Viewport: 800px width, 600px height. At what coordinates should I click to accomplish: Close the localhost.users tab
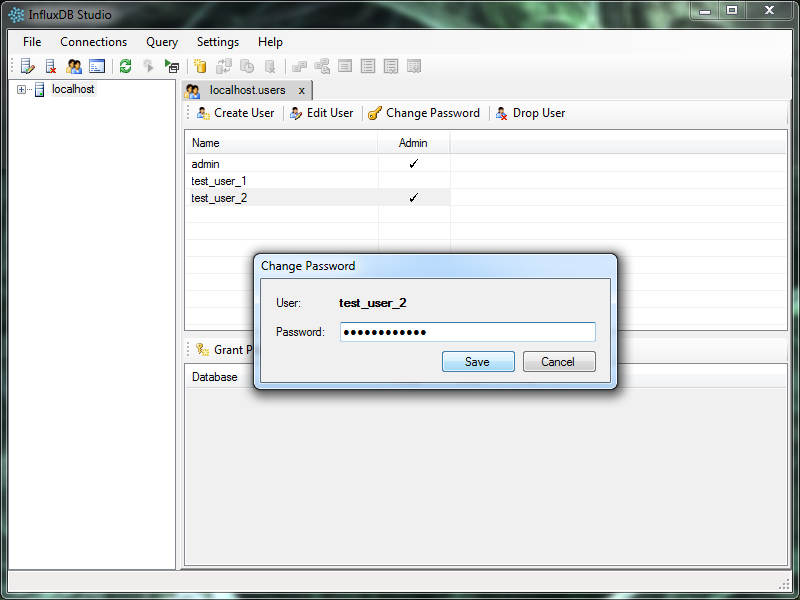pos(302,91)
